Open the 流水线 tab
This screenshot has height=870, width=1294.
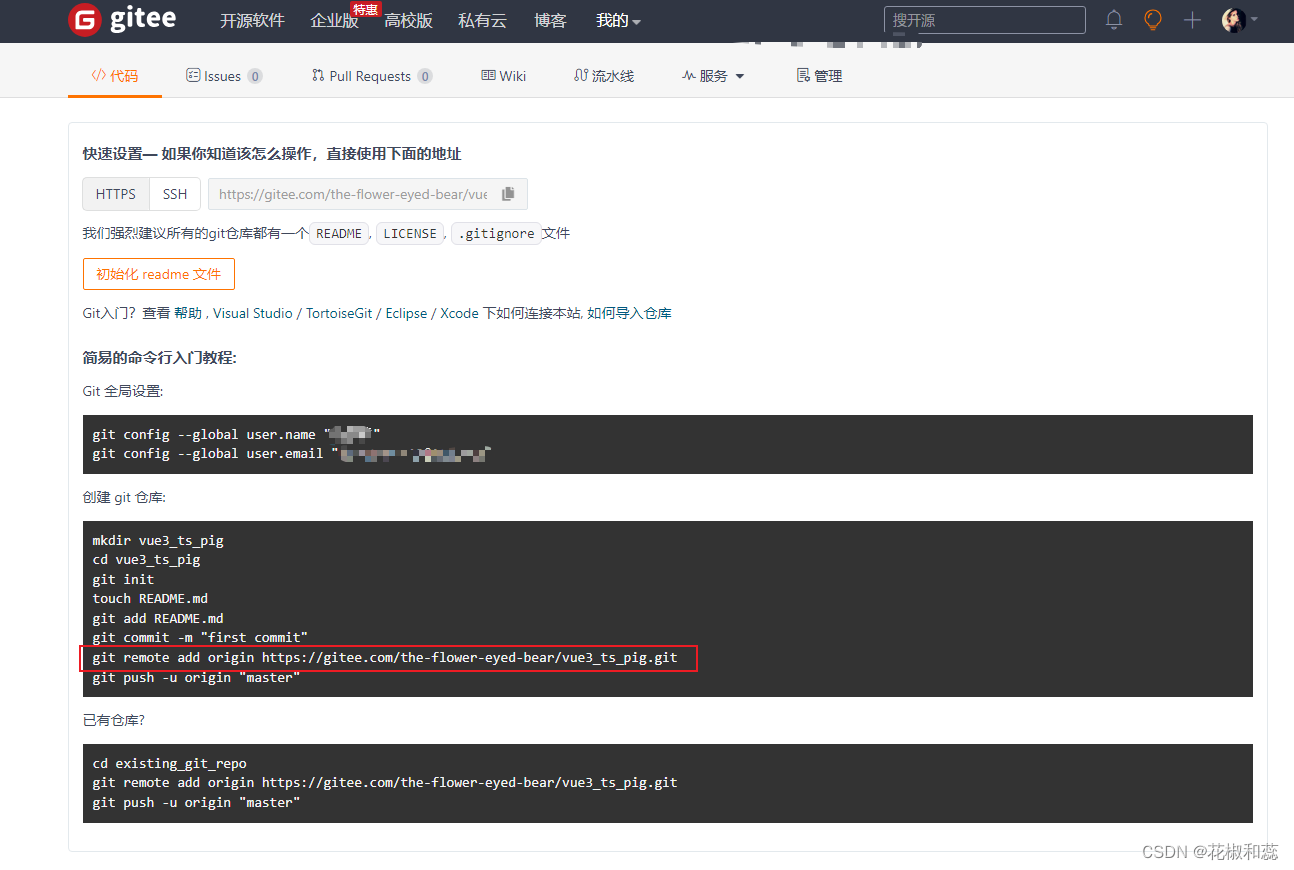[604, 76]
